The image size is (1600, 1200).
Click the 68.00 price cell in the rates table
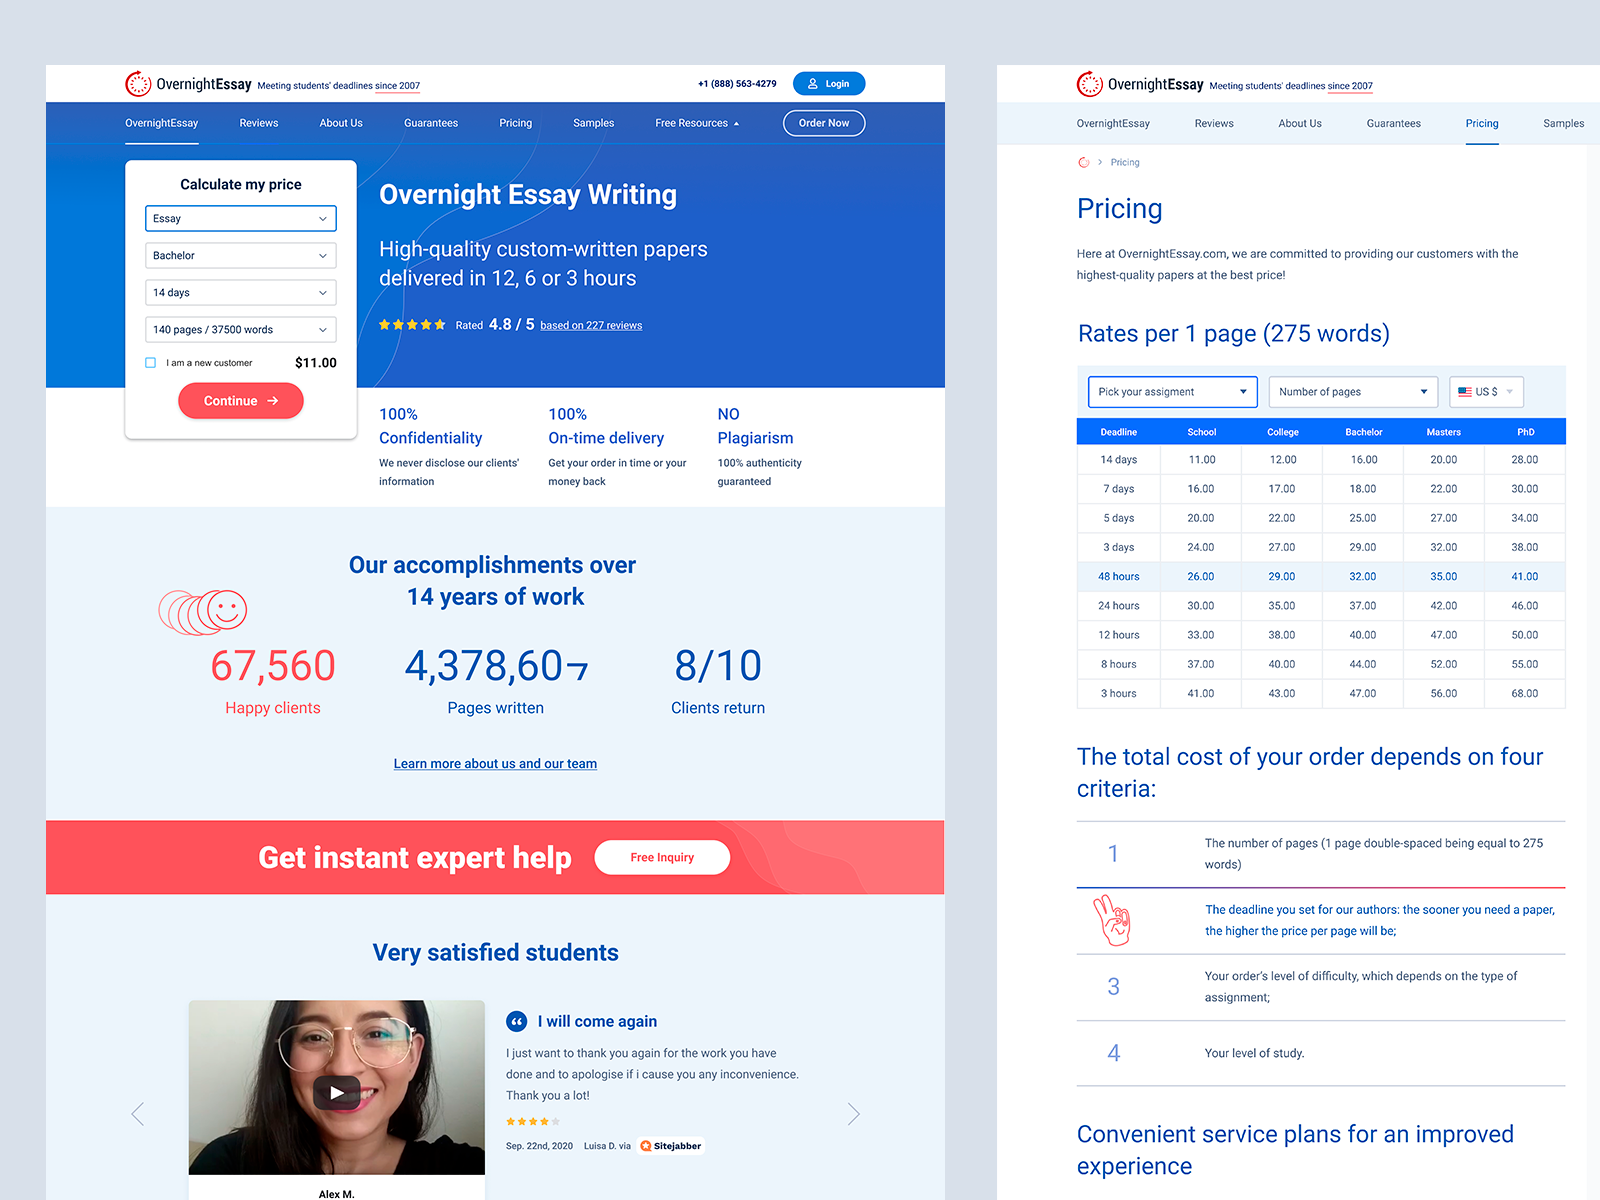tap(1525, 693)
